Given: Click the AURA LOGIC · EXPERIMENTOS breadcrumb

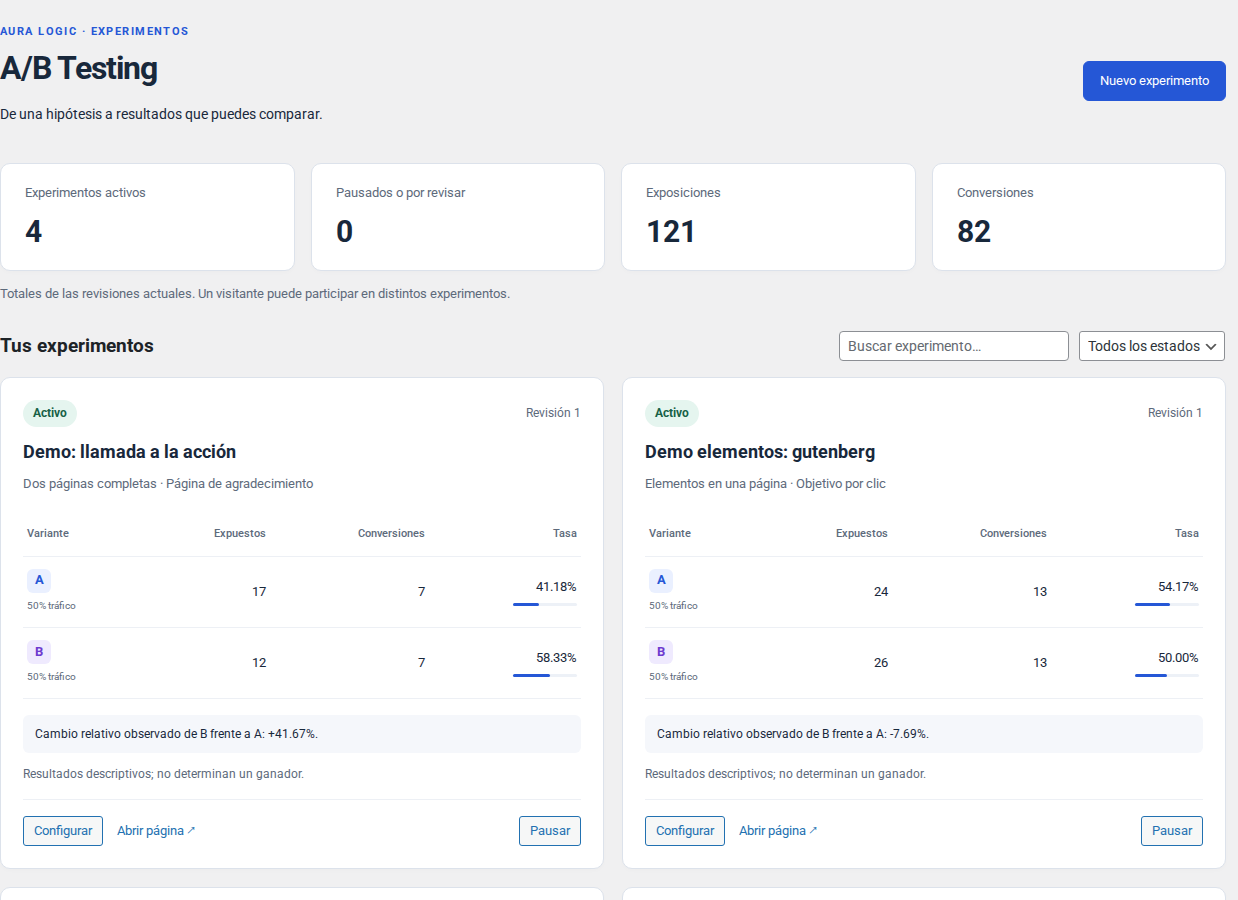Looking at the screenshot, I should pos(94,31).
